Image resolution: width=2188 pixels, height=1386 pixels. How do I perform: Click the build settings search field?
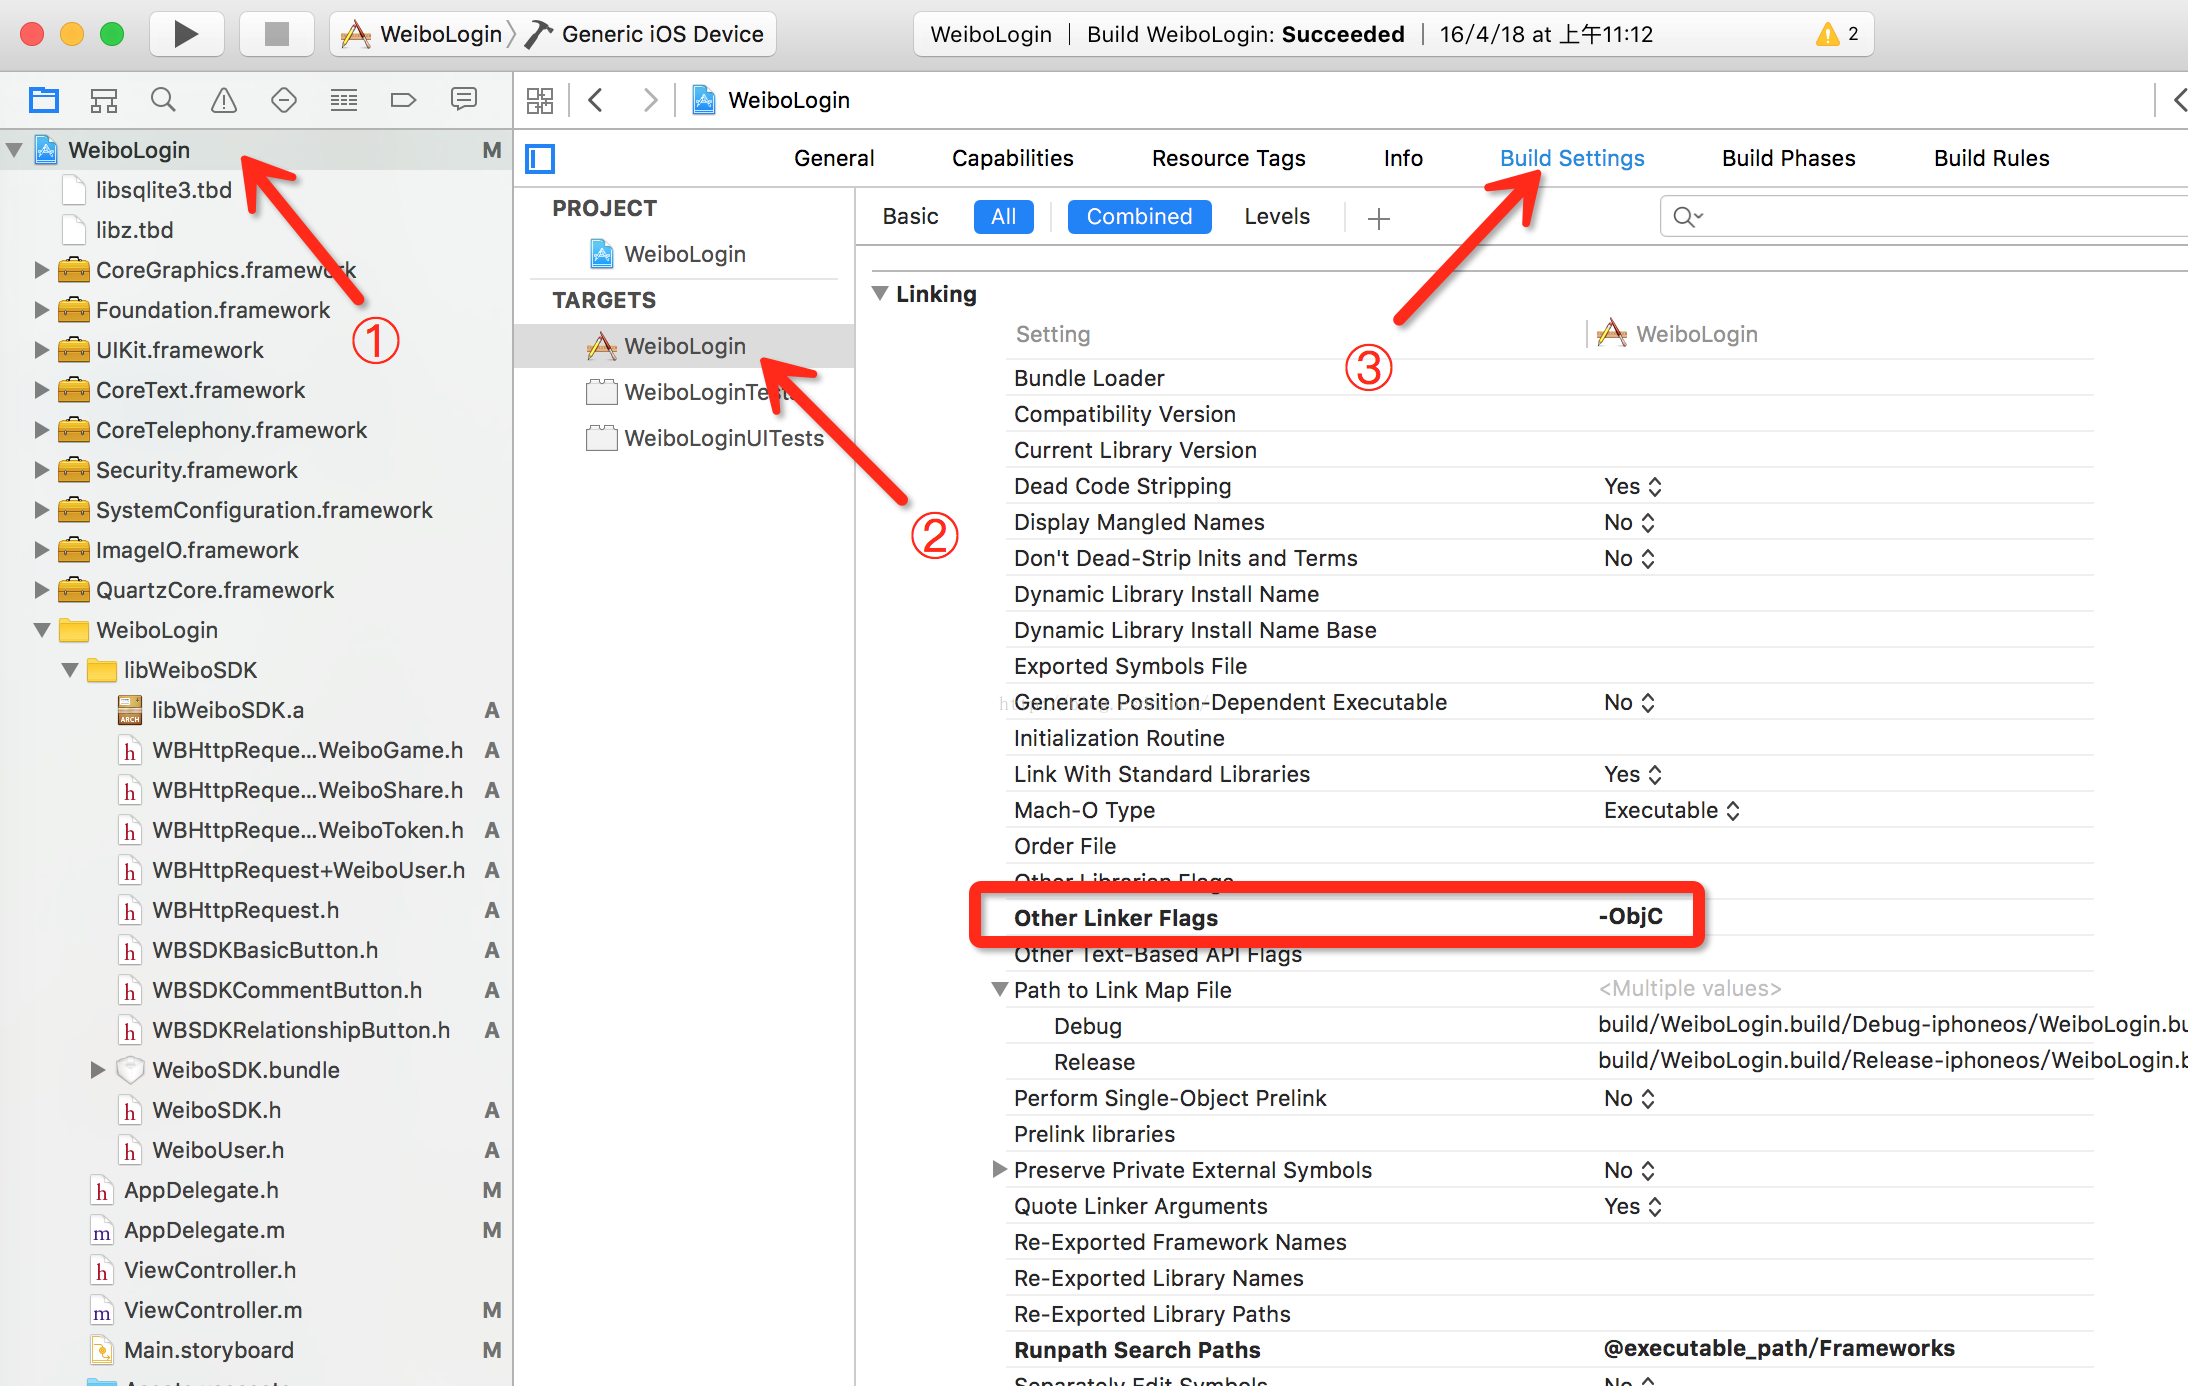[x=1925, y=216]
